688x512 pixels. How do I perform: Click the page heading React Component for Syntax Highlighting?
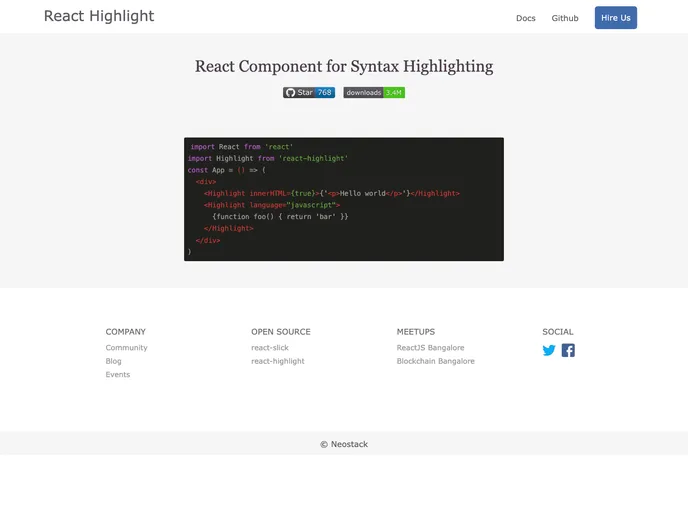pos(344,66)
